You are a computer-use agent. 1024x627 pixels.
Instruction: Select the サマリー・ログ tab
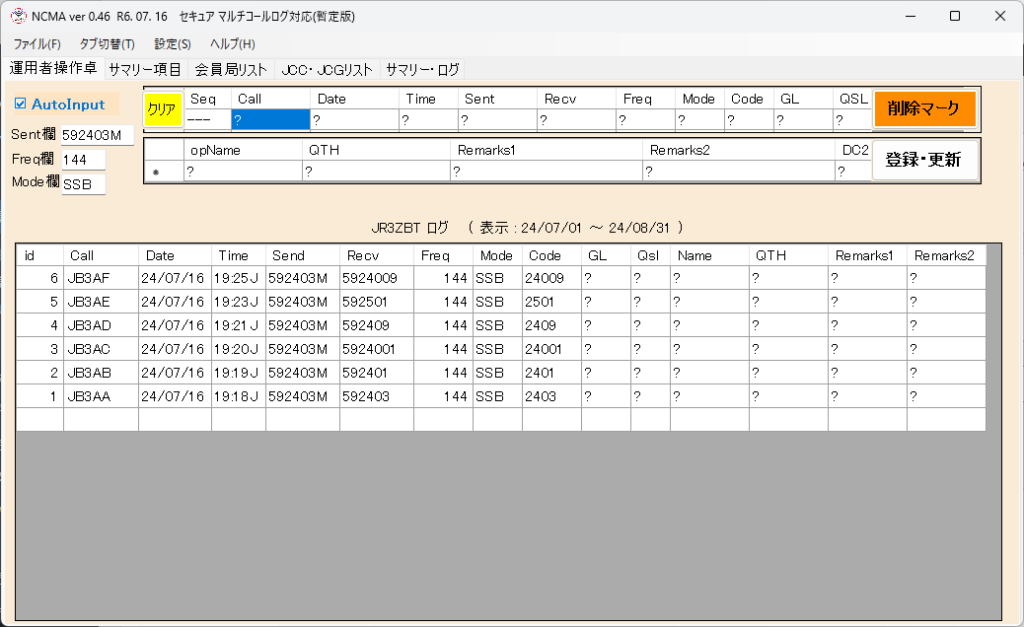[x=422, y=69]
